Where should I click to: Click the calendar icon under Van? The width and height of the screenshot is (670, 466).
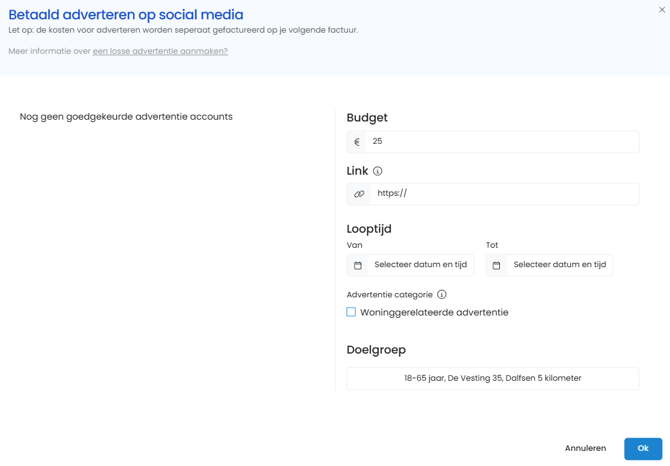point(358,265)
